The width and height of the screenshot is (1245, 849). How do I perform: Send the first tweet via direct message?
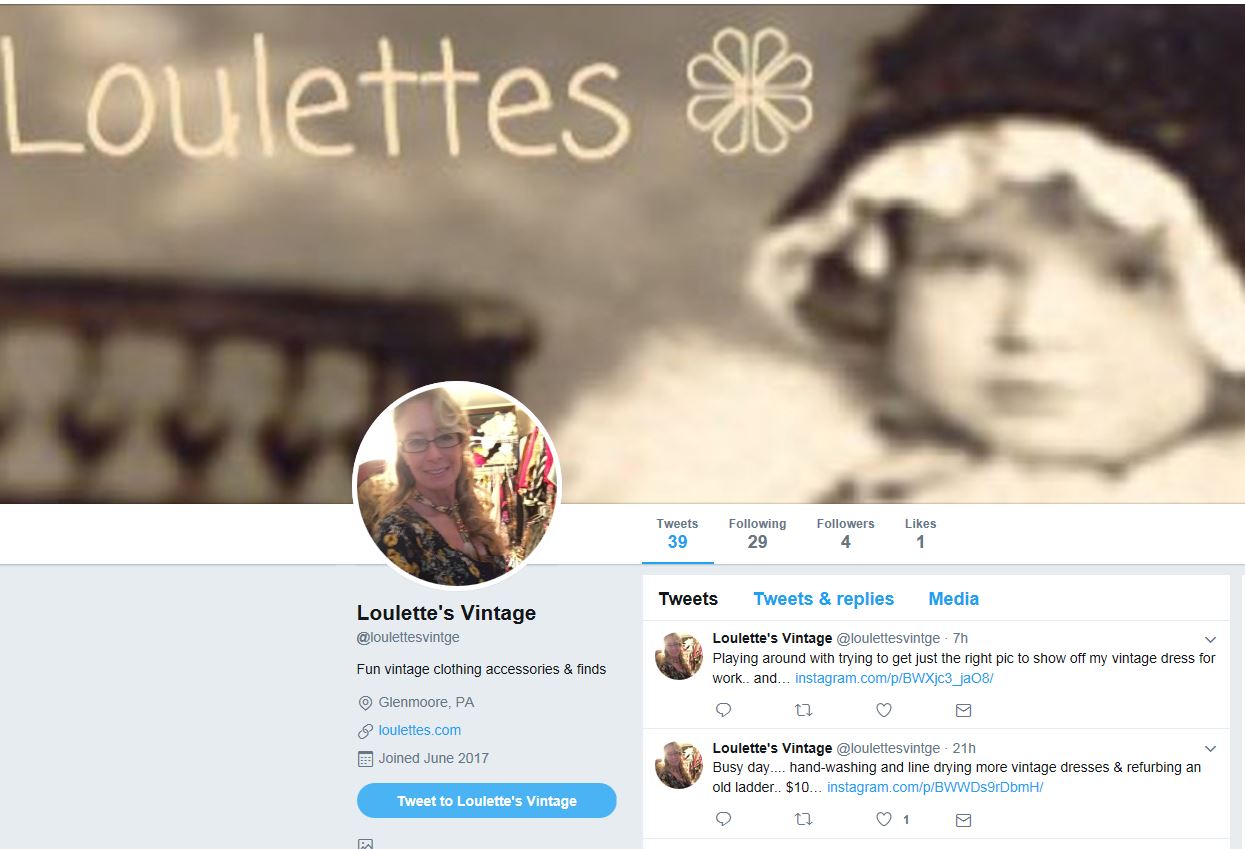[963, 710]
